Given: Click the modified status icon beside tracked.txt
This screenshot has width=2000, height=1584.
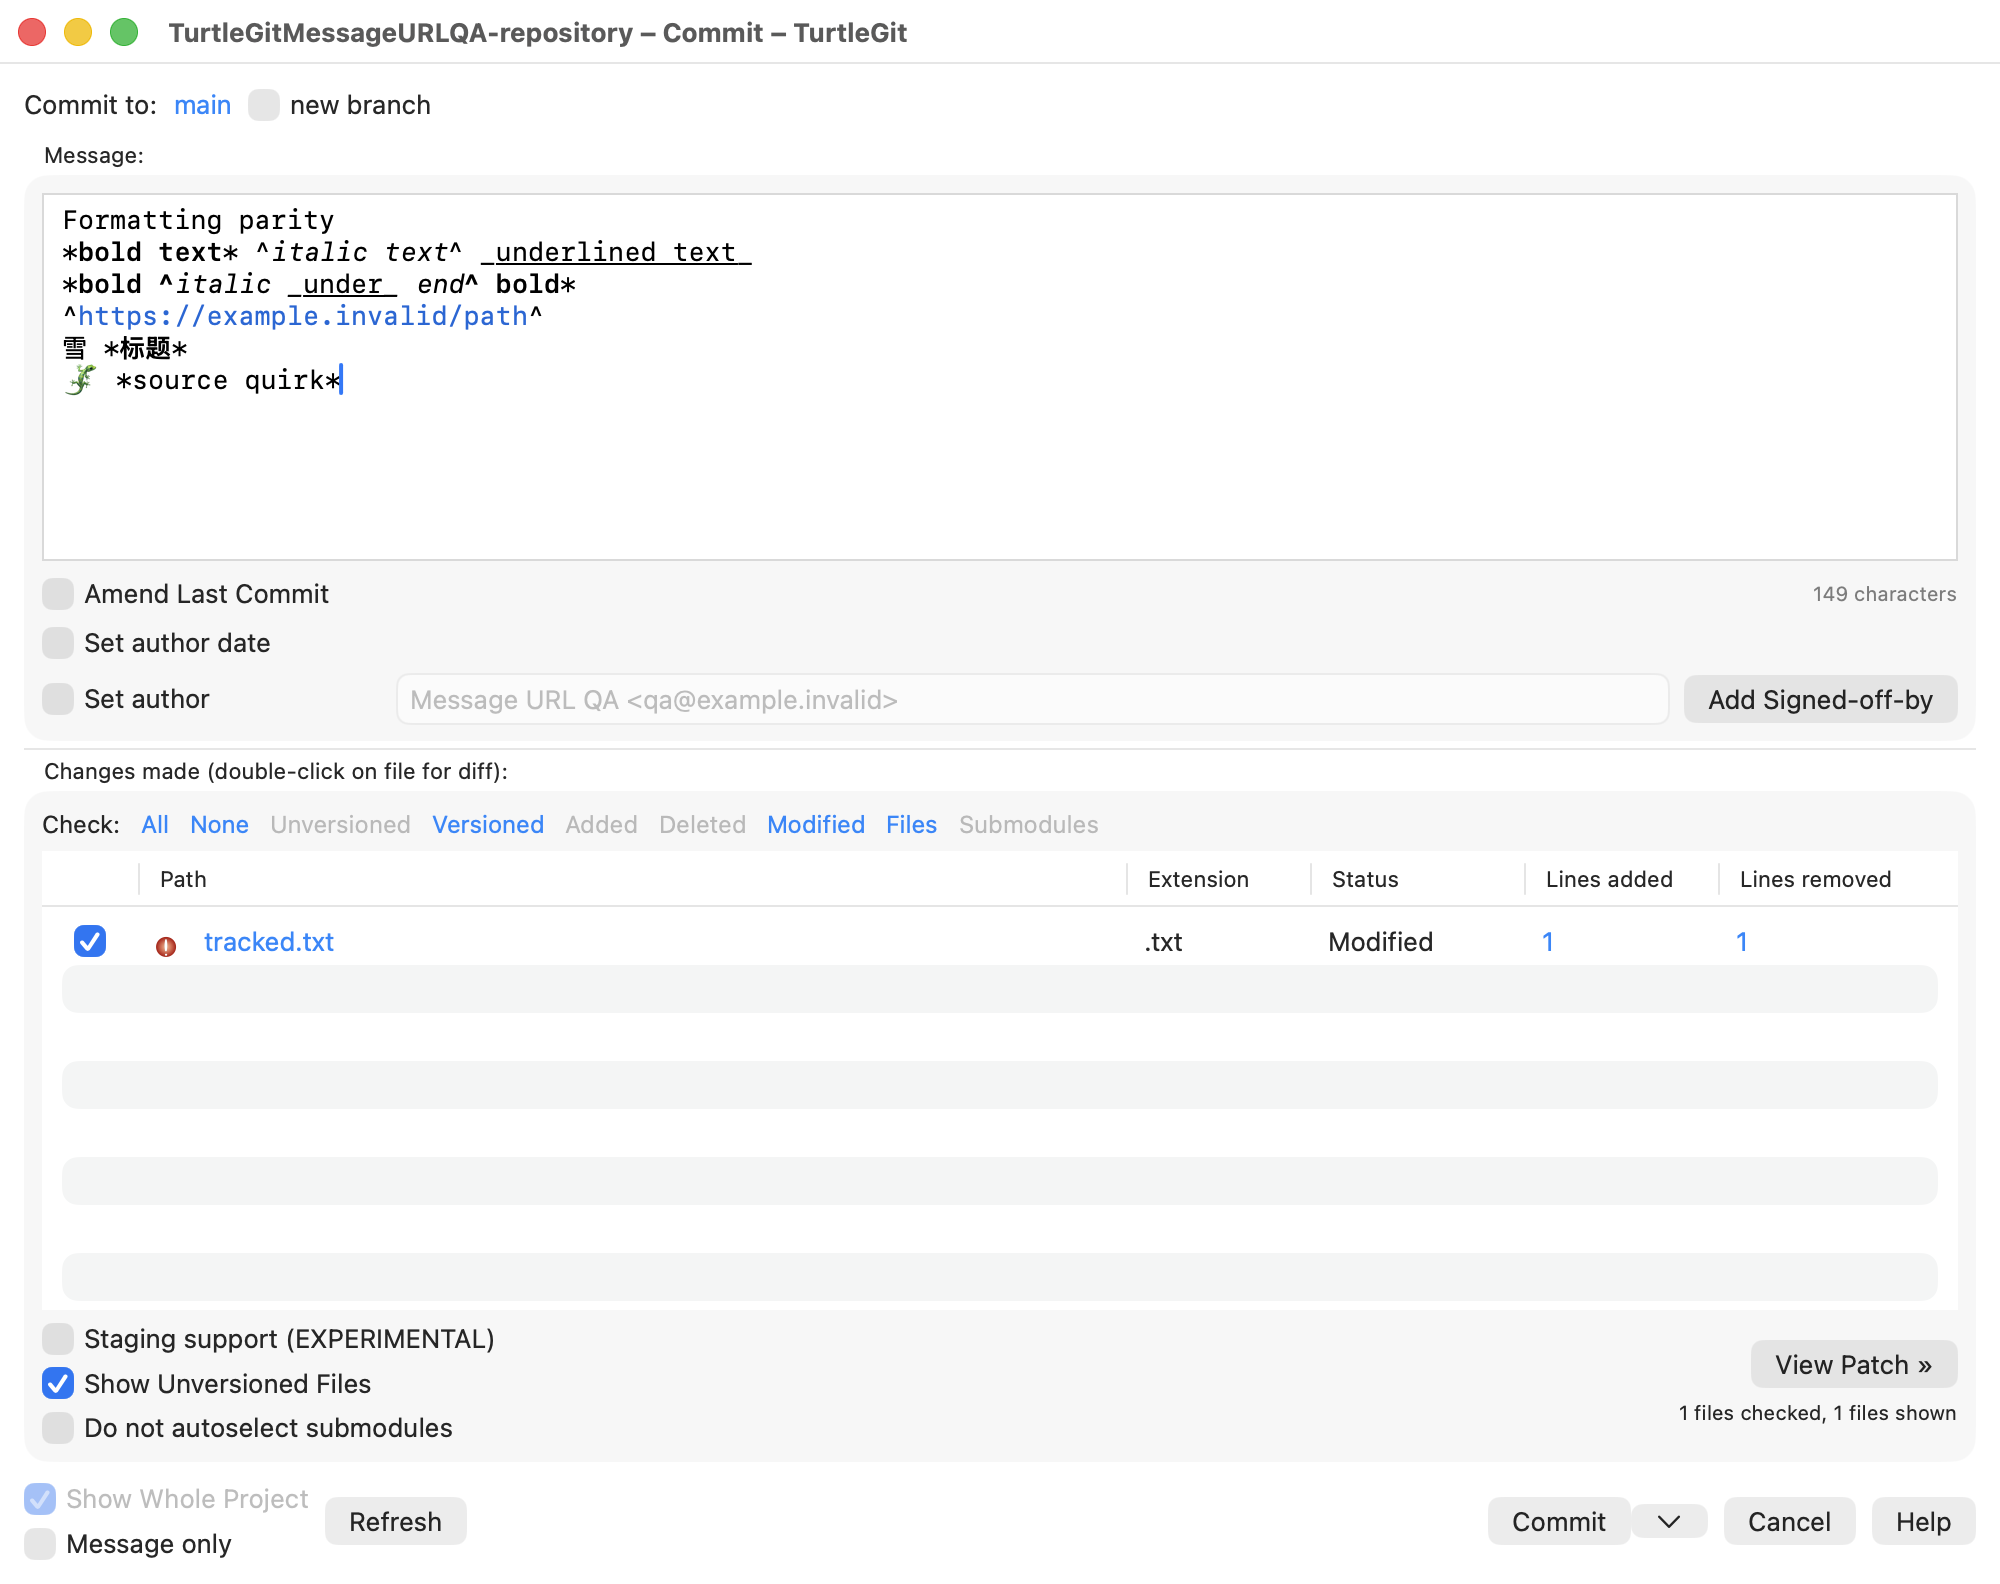Looking at the screenshot, I should pos(166,945).
